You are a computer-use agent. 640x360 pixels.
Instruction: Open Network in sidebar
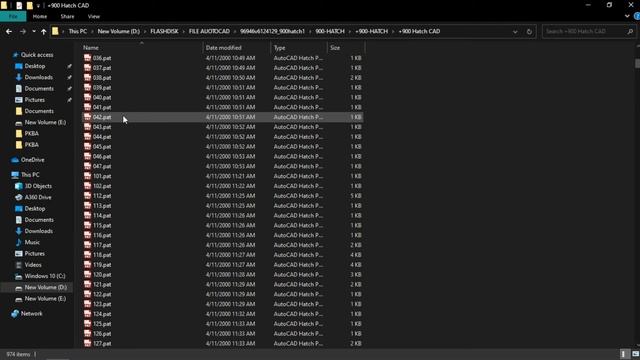tap(31, 313)
